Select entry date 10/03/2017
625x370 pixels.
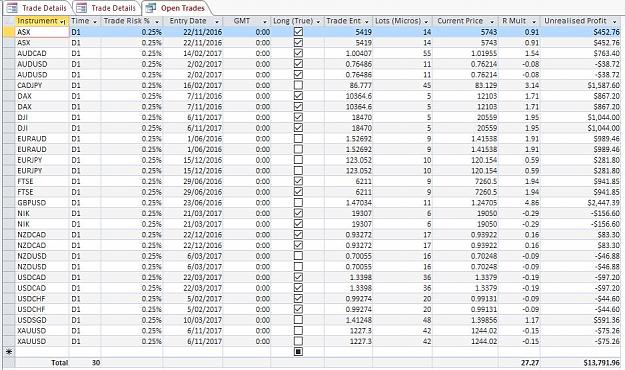[x=202, y=320]
